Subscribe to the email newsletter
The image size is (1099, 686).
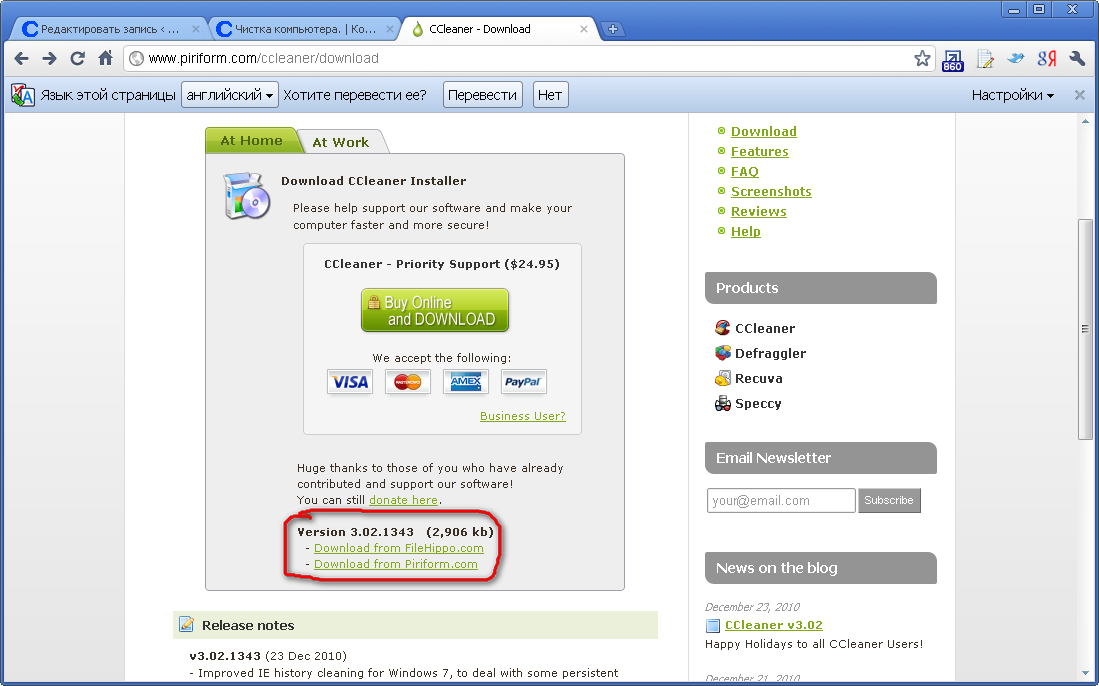(x=889, y=500)
